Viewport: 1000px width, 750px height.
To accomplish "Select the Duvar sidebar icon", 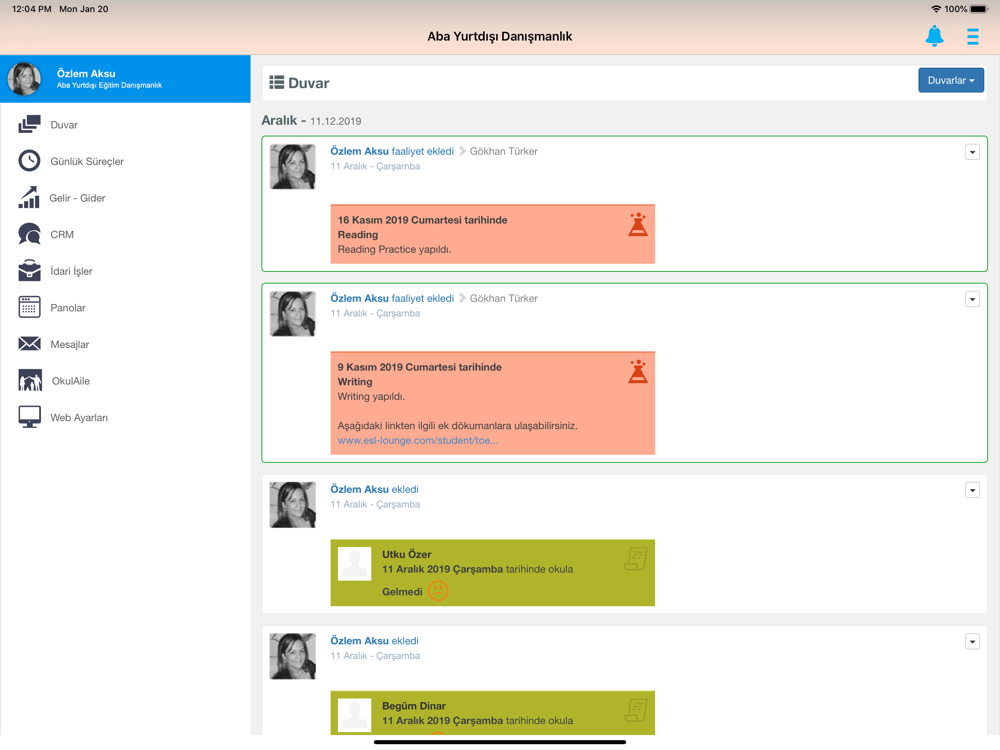I will (29, 124).
